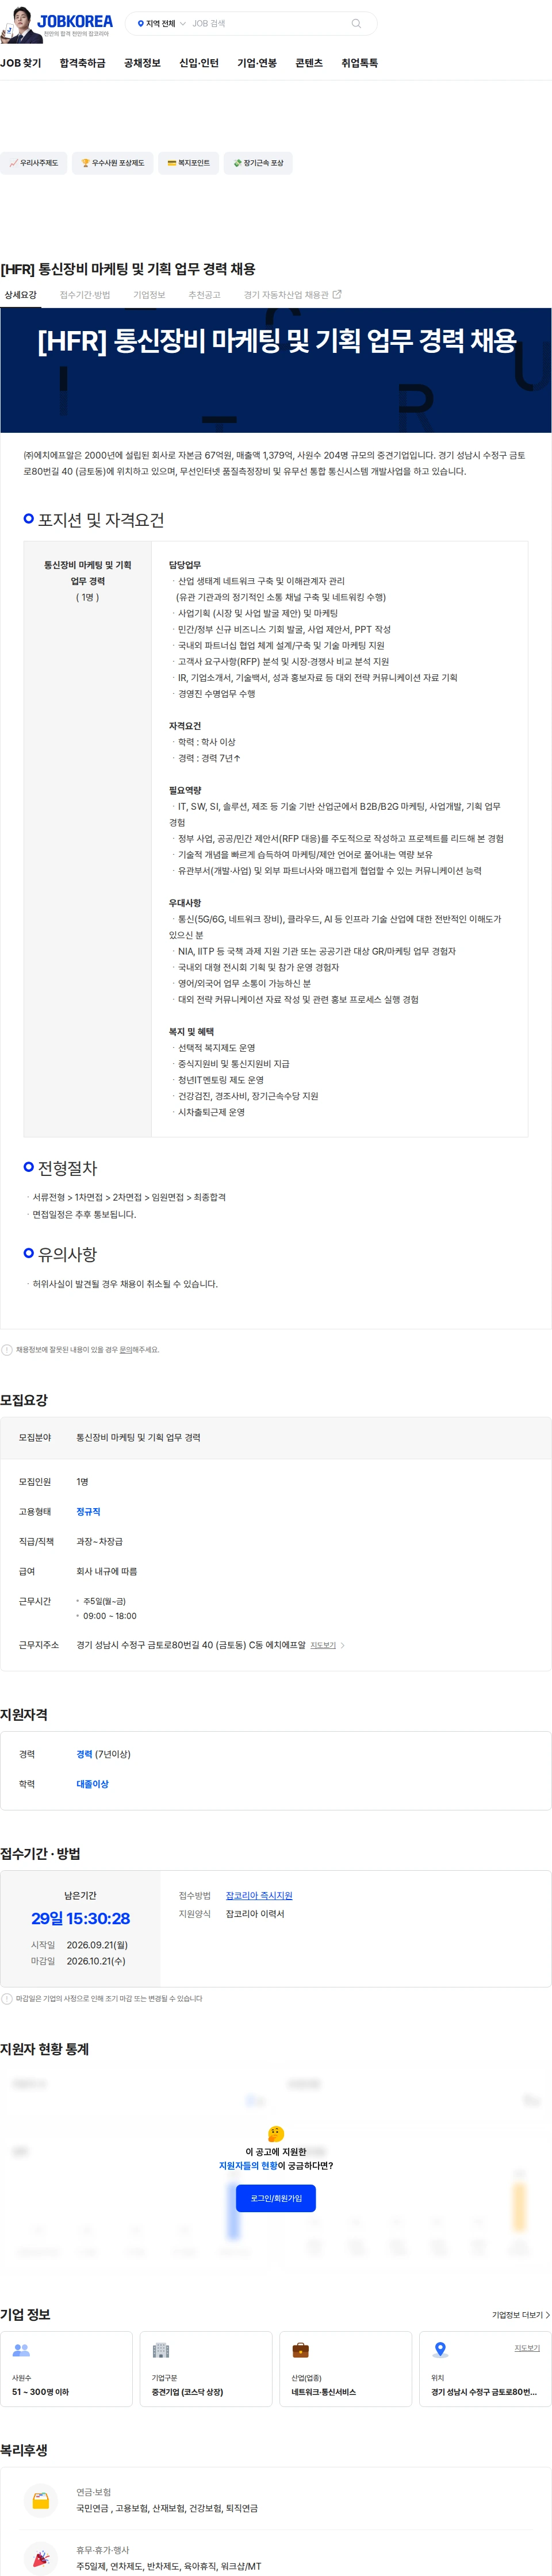552x2576 pixels.
Task: Click the 과장~차장급 position value
Action: tap(100, 1542)
